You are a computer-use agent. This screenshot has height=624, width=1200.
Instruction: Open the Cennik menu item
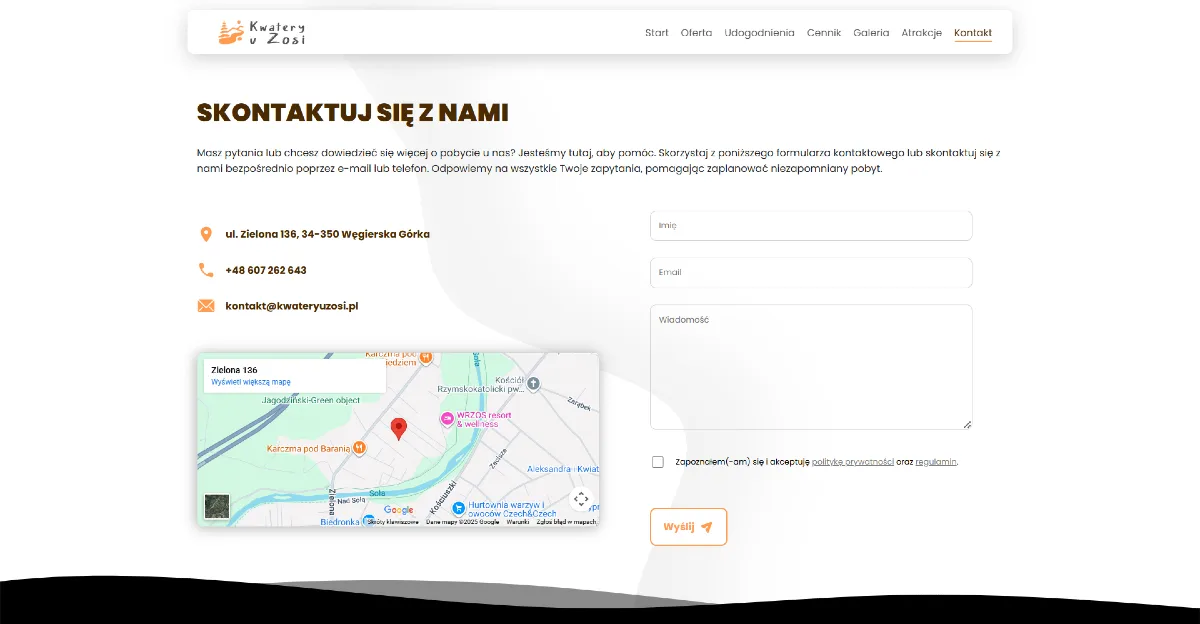tap(824, 33)
